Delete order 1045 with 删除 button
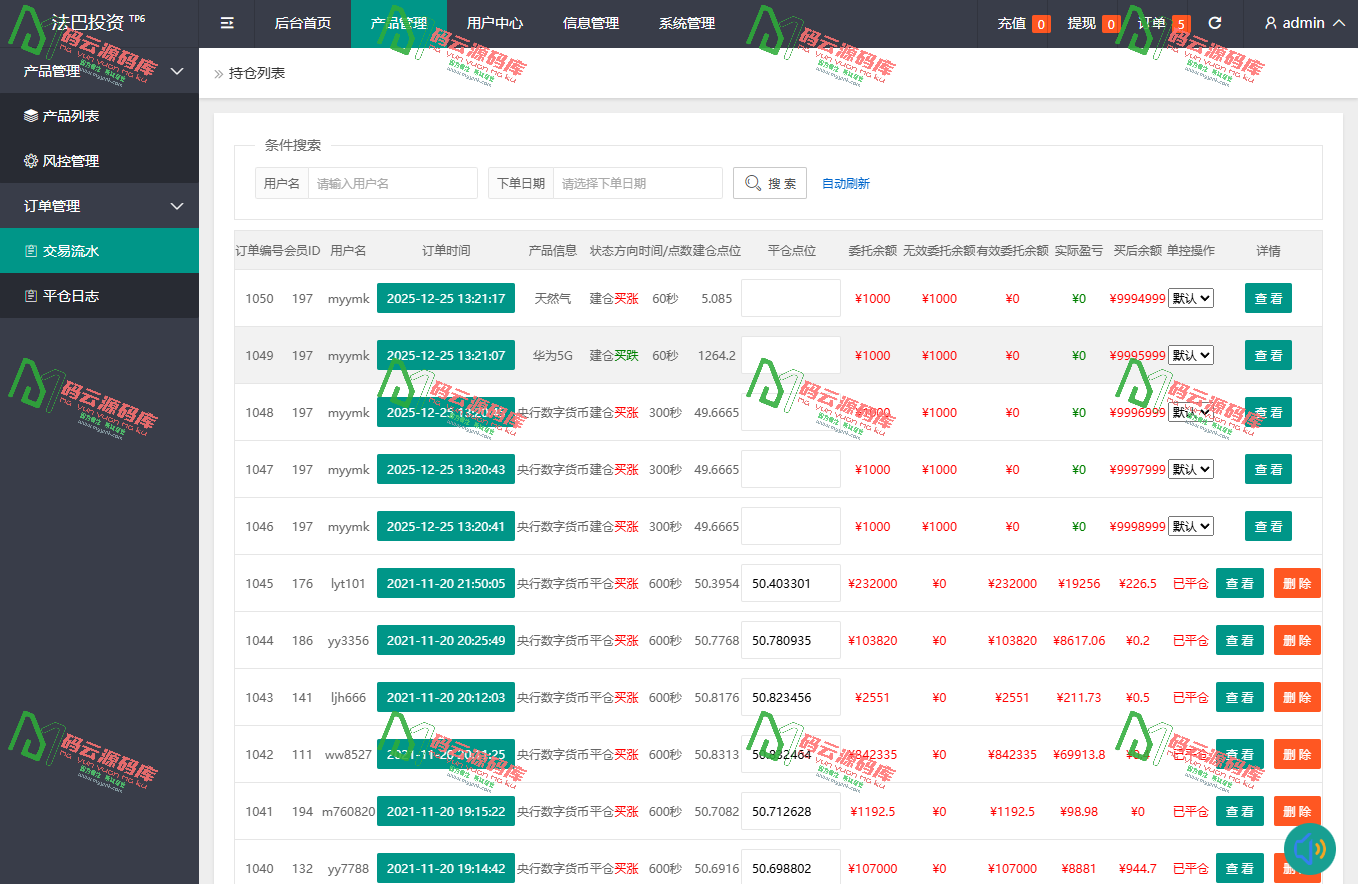This screenshot has height=884, width=1358. coord(1296,583)
